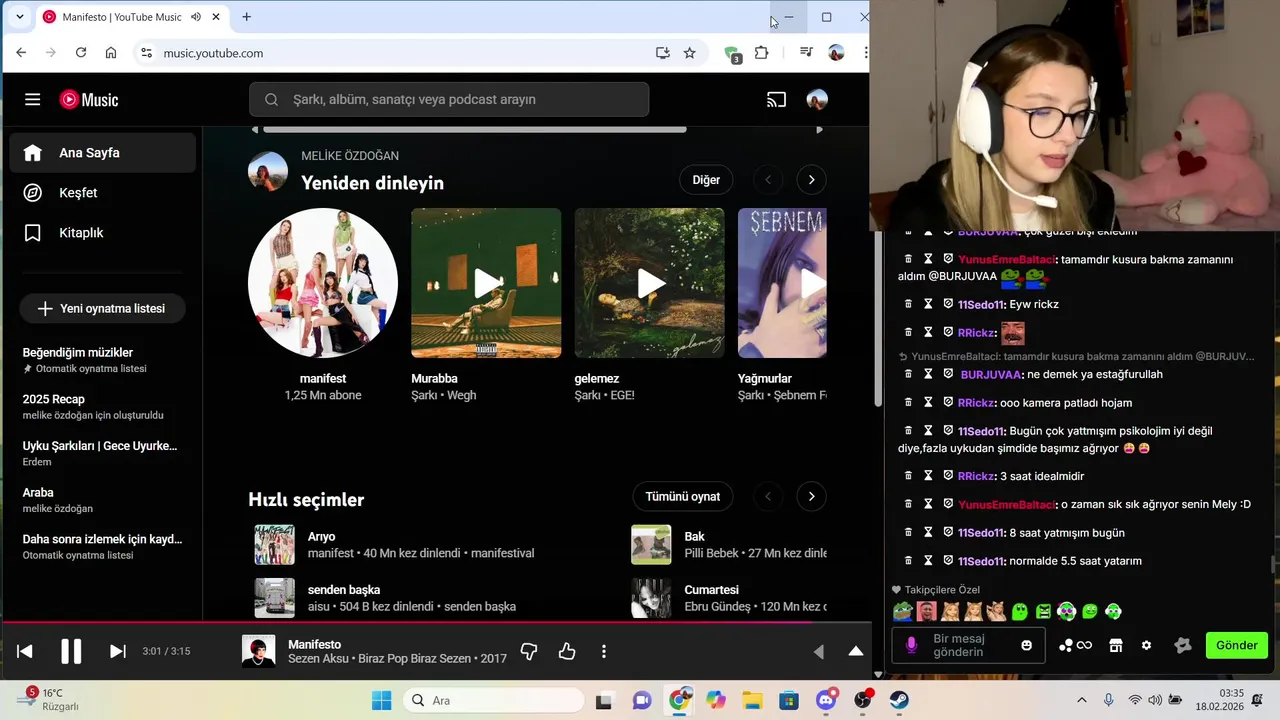Screen dimensions: 1280x720
Task: Click Tümünü oynat button
Action: 683,496
